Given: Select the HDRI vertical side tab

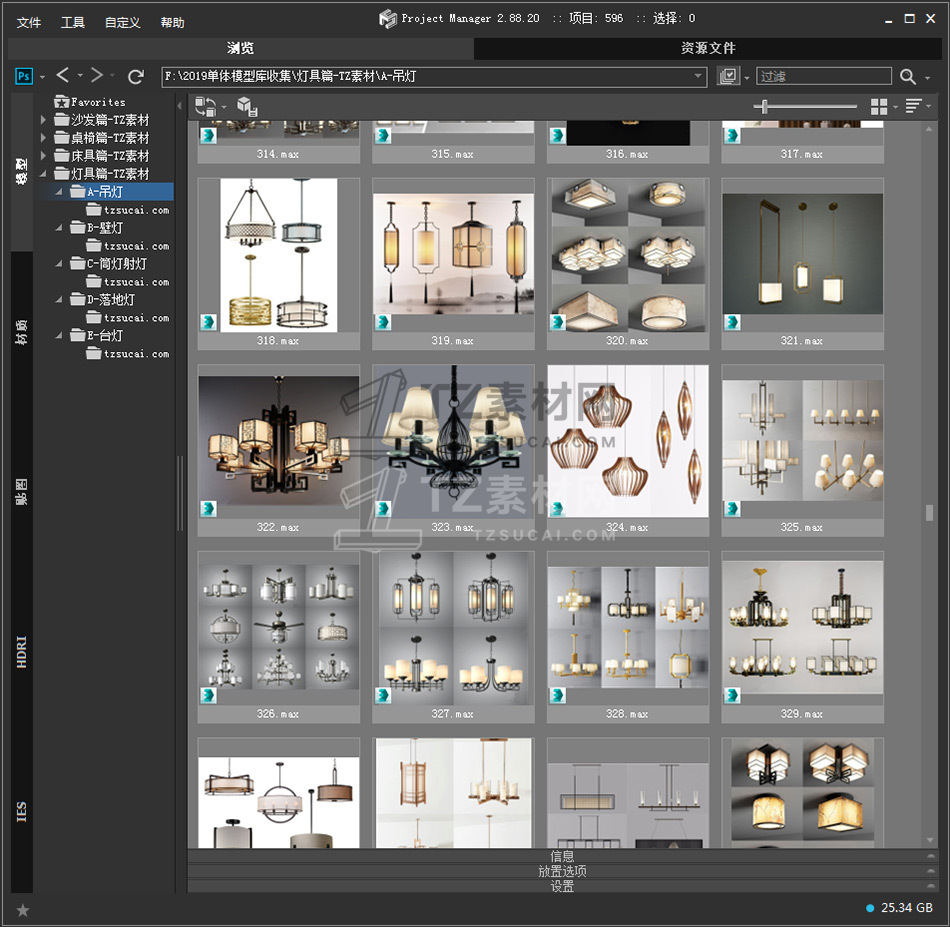Looking at the screenshot, I should point(22,650).
